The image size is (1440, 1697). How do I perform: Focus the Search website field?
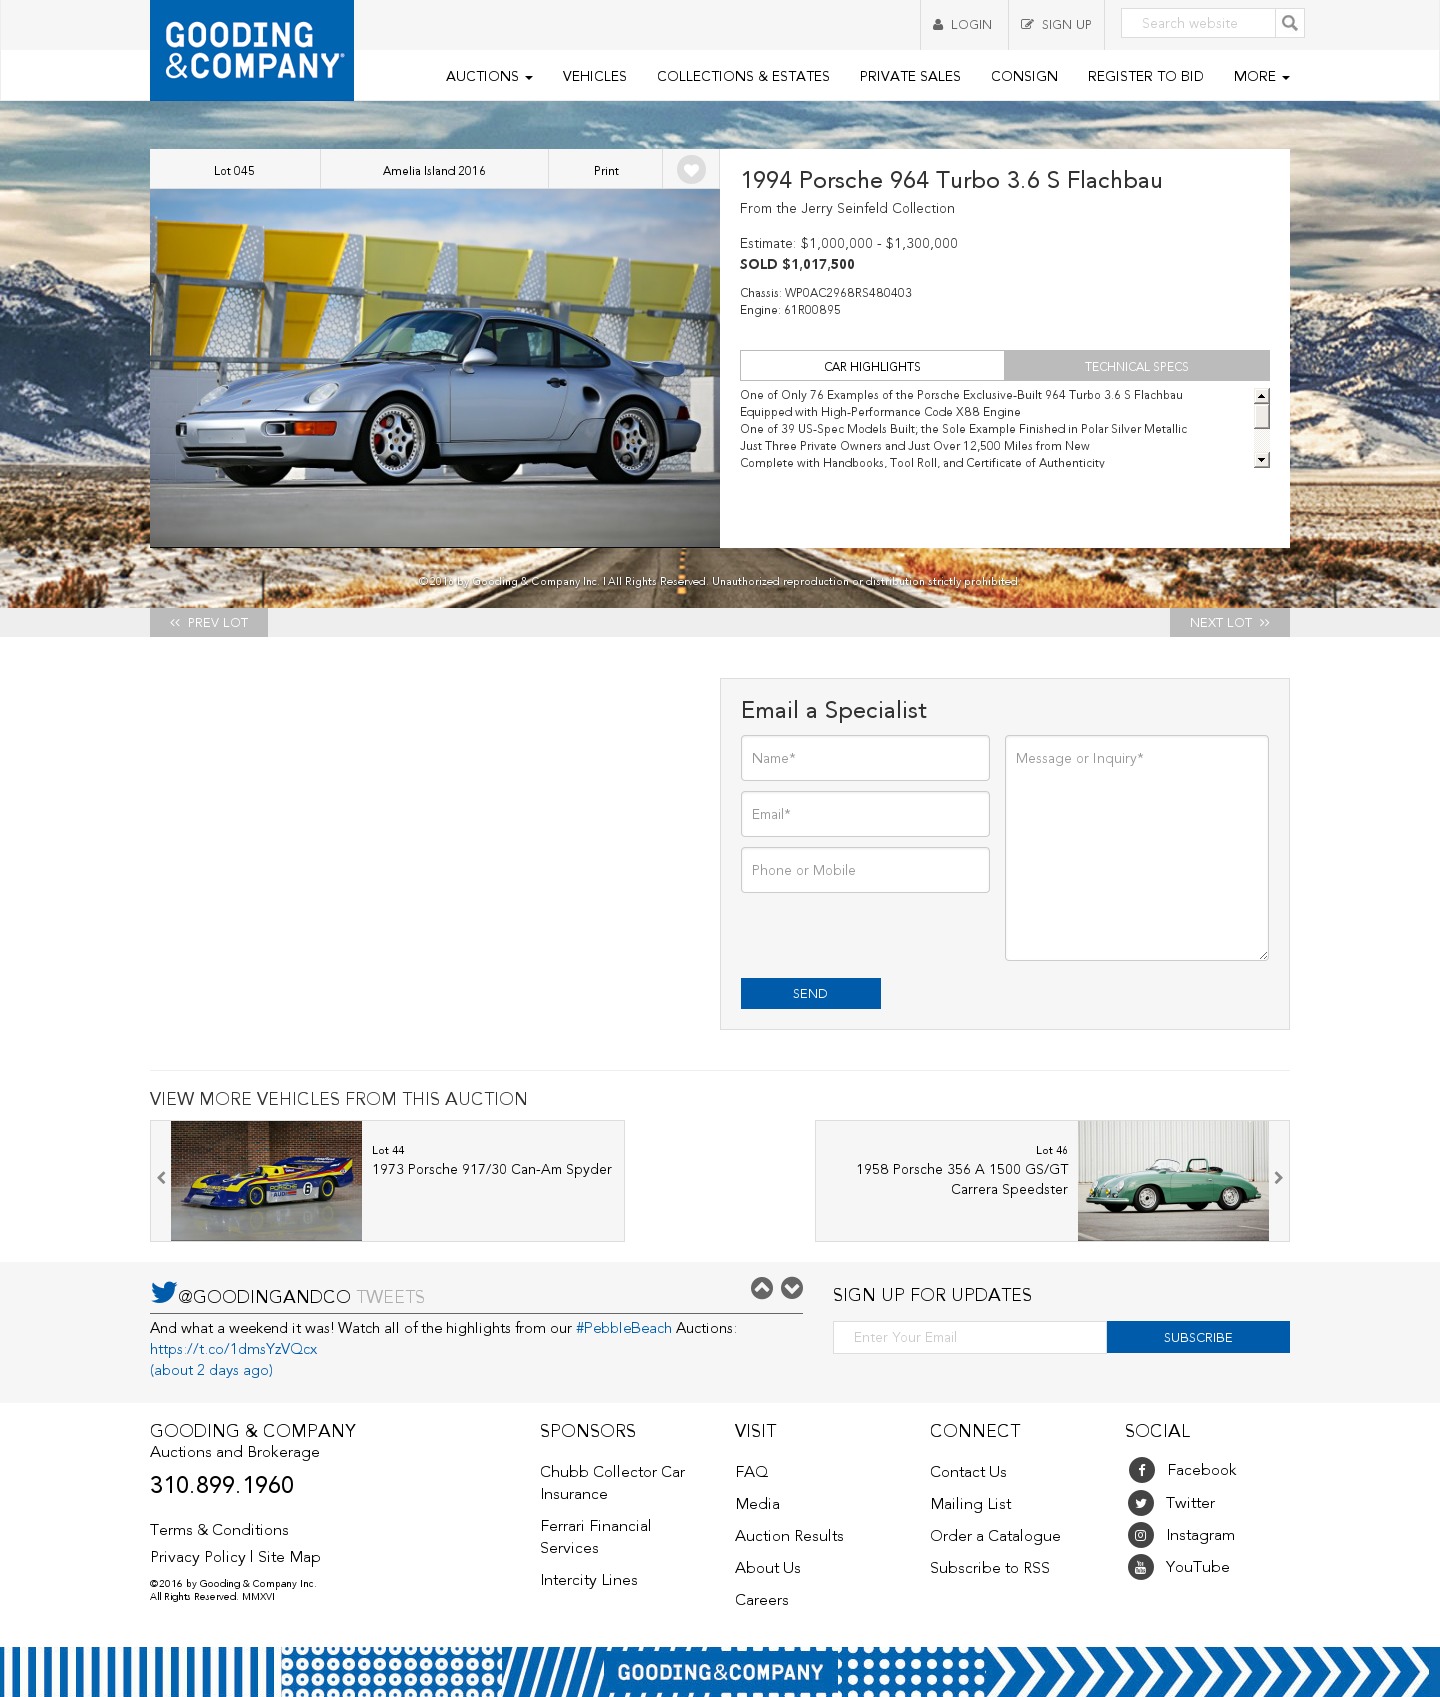point(1198,23)
